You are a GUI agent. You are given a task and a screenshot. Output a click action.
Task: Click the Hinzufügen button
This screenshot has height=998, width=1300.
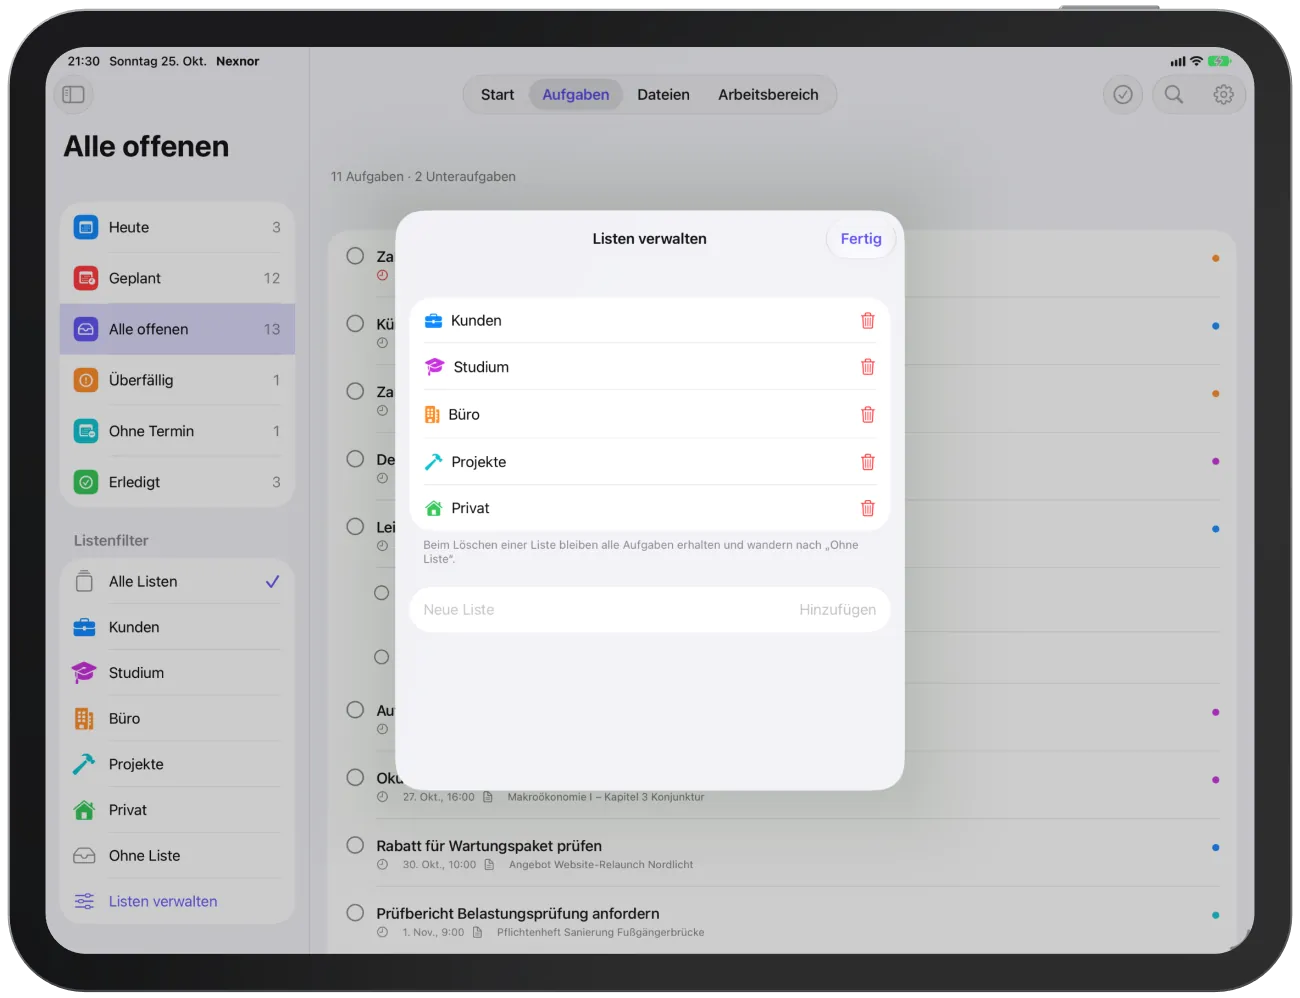(x=837, y=610)
